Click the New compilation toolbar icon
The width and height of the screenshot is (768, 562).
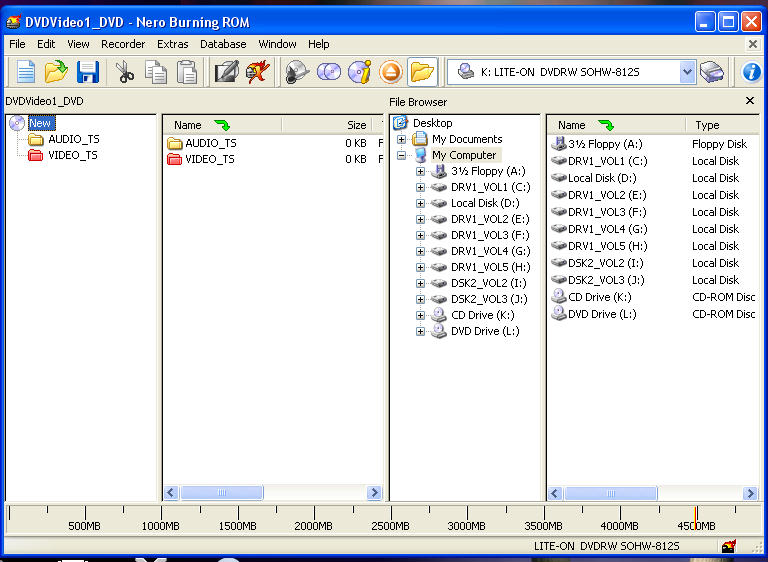point(25,72)
